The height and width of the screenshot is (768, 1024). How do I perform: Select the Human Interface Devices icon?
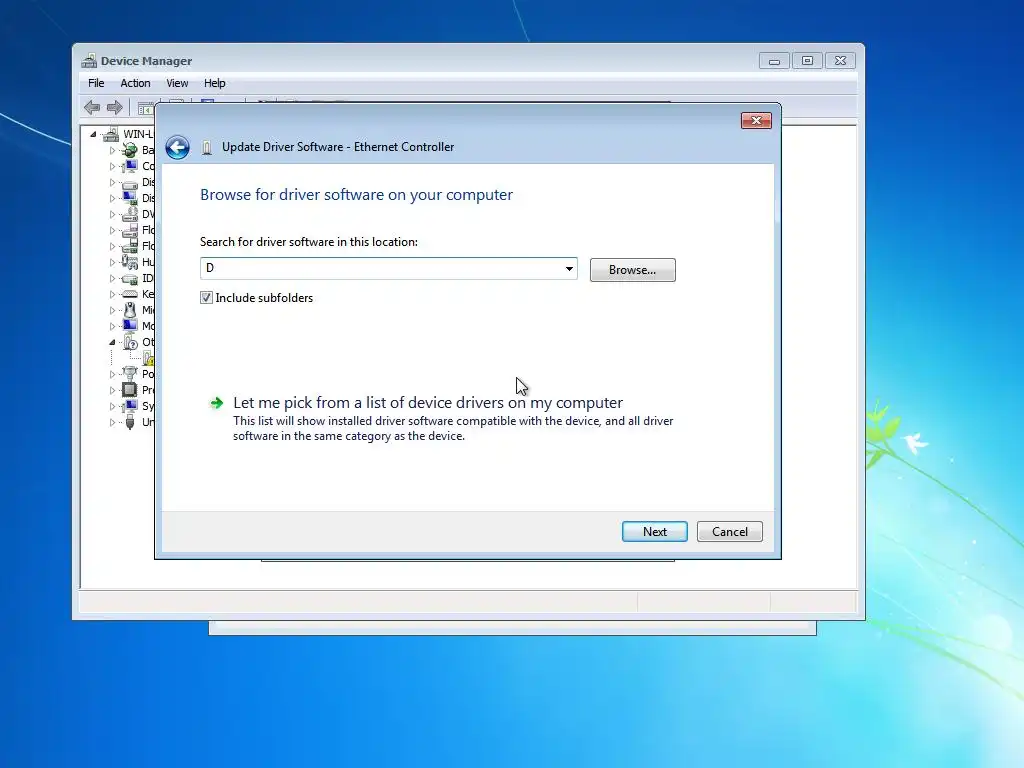point(130,262)
